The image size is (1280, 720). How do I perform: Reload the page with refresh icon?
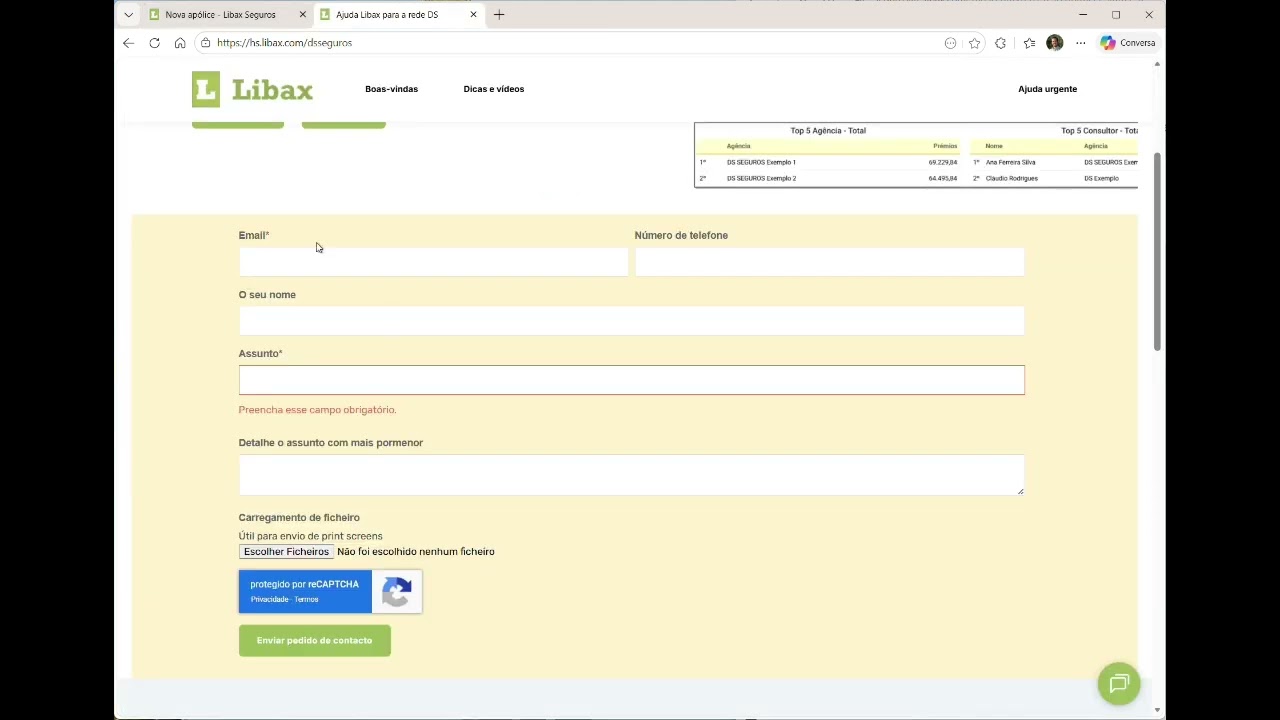(x=154, y=43)
